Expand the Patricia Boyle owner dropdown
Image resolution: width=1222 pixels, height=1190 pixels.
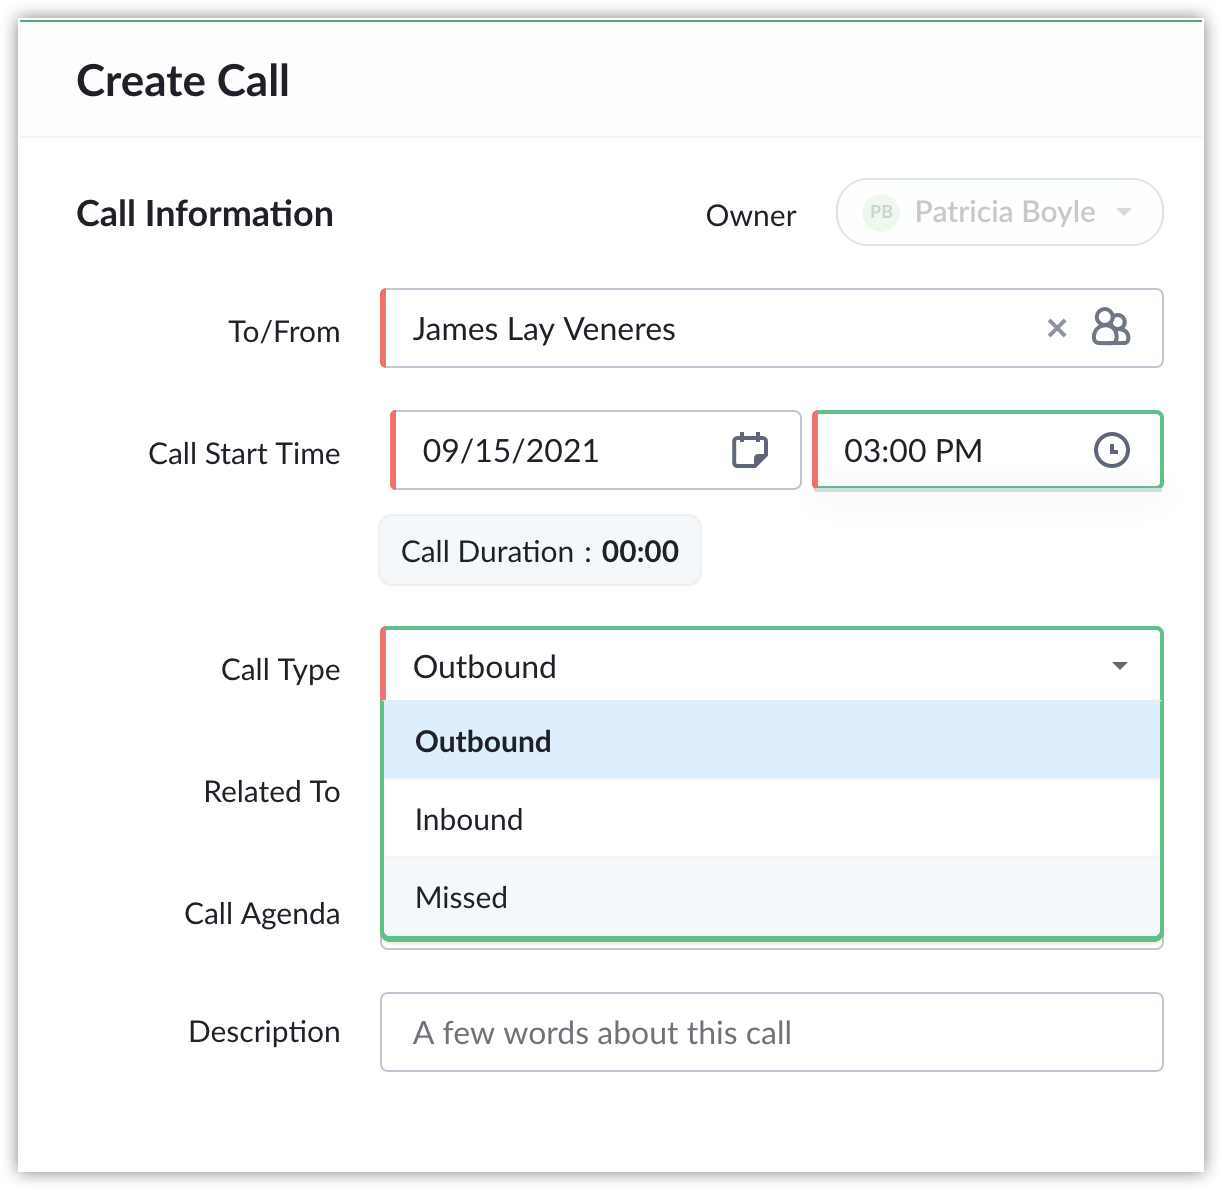[1000, 212]
